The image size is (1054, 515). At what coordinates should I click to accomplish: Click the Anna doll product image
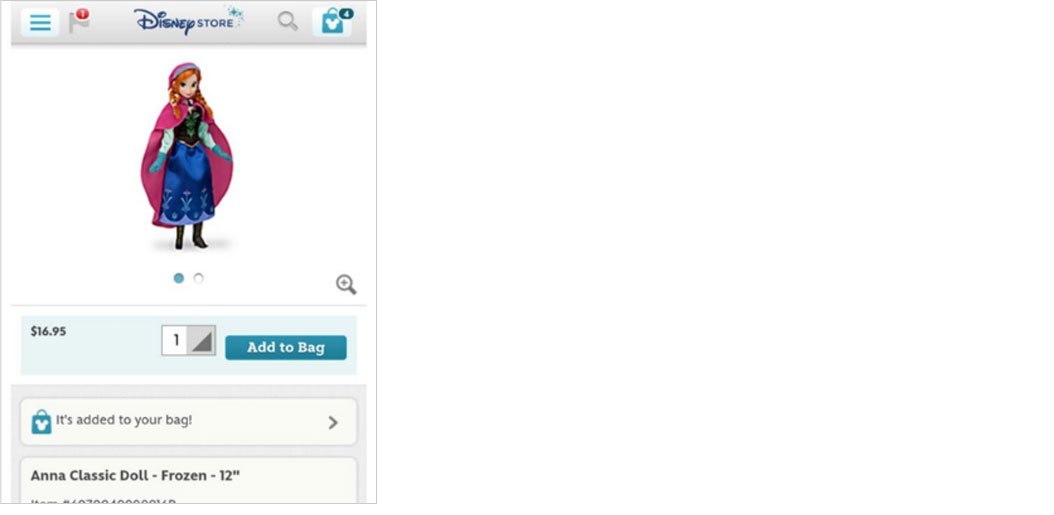coord(188,156)
